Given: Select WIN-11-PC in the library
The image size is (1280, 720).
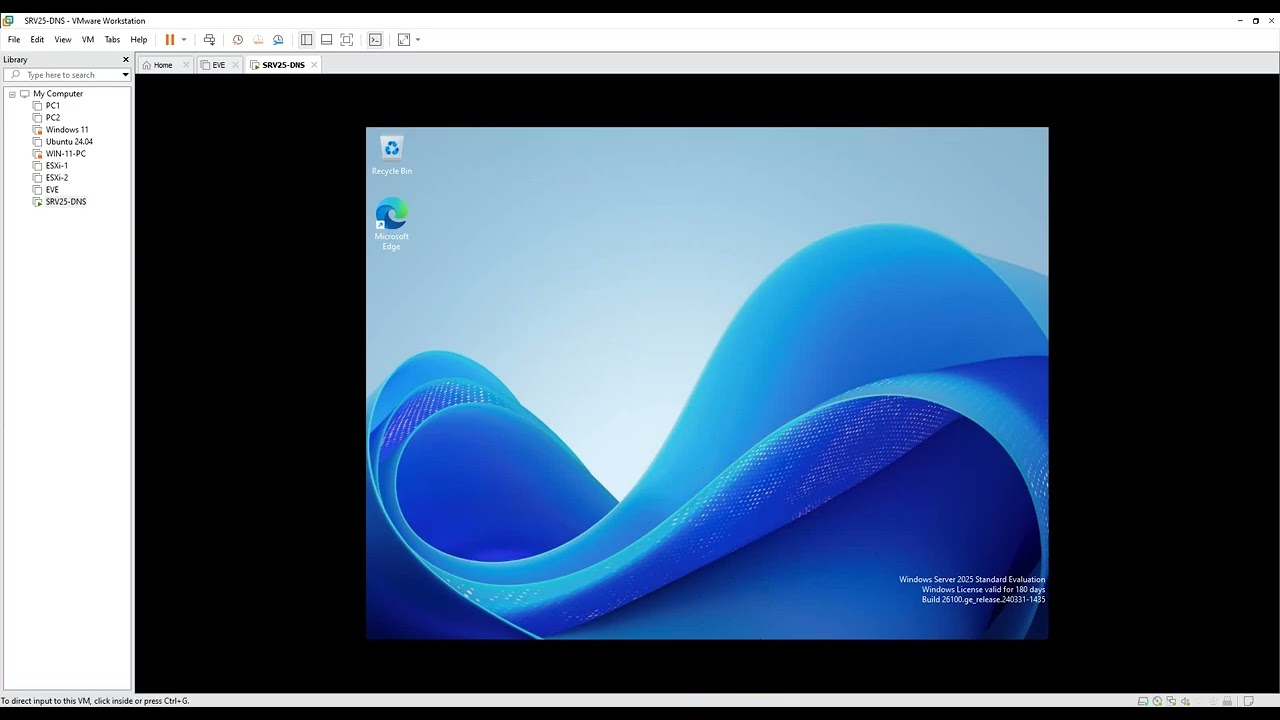Looking at the screenshot, I should point(66,154).
